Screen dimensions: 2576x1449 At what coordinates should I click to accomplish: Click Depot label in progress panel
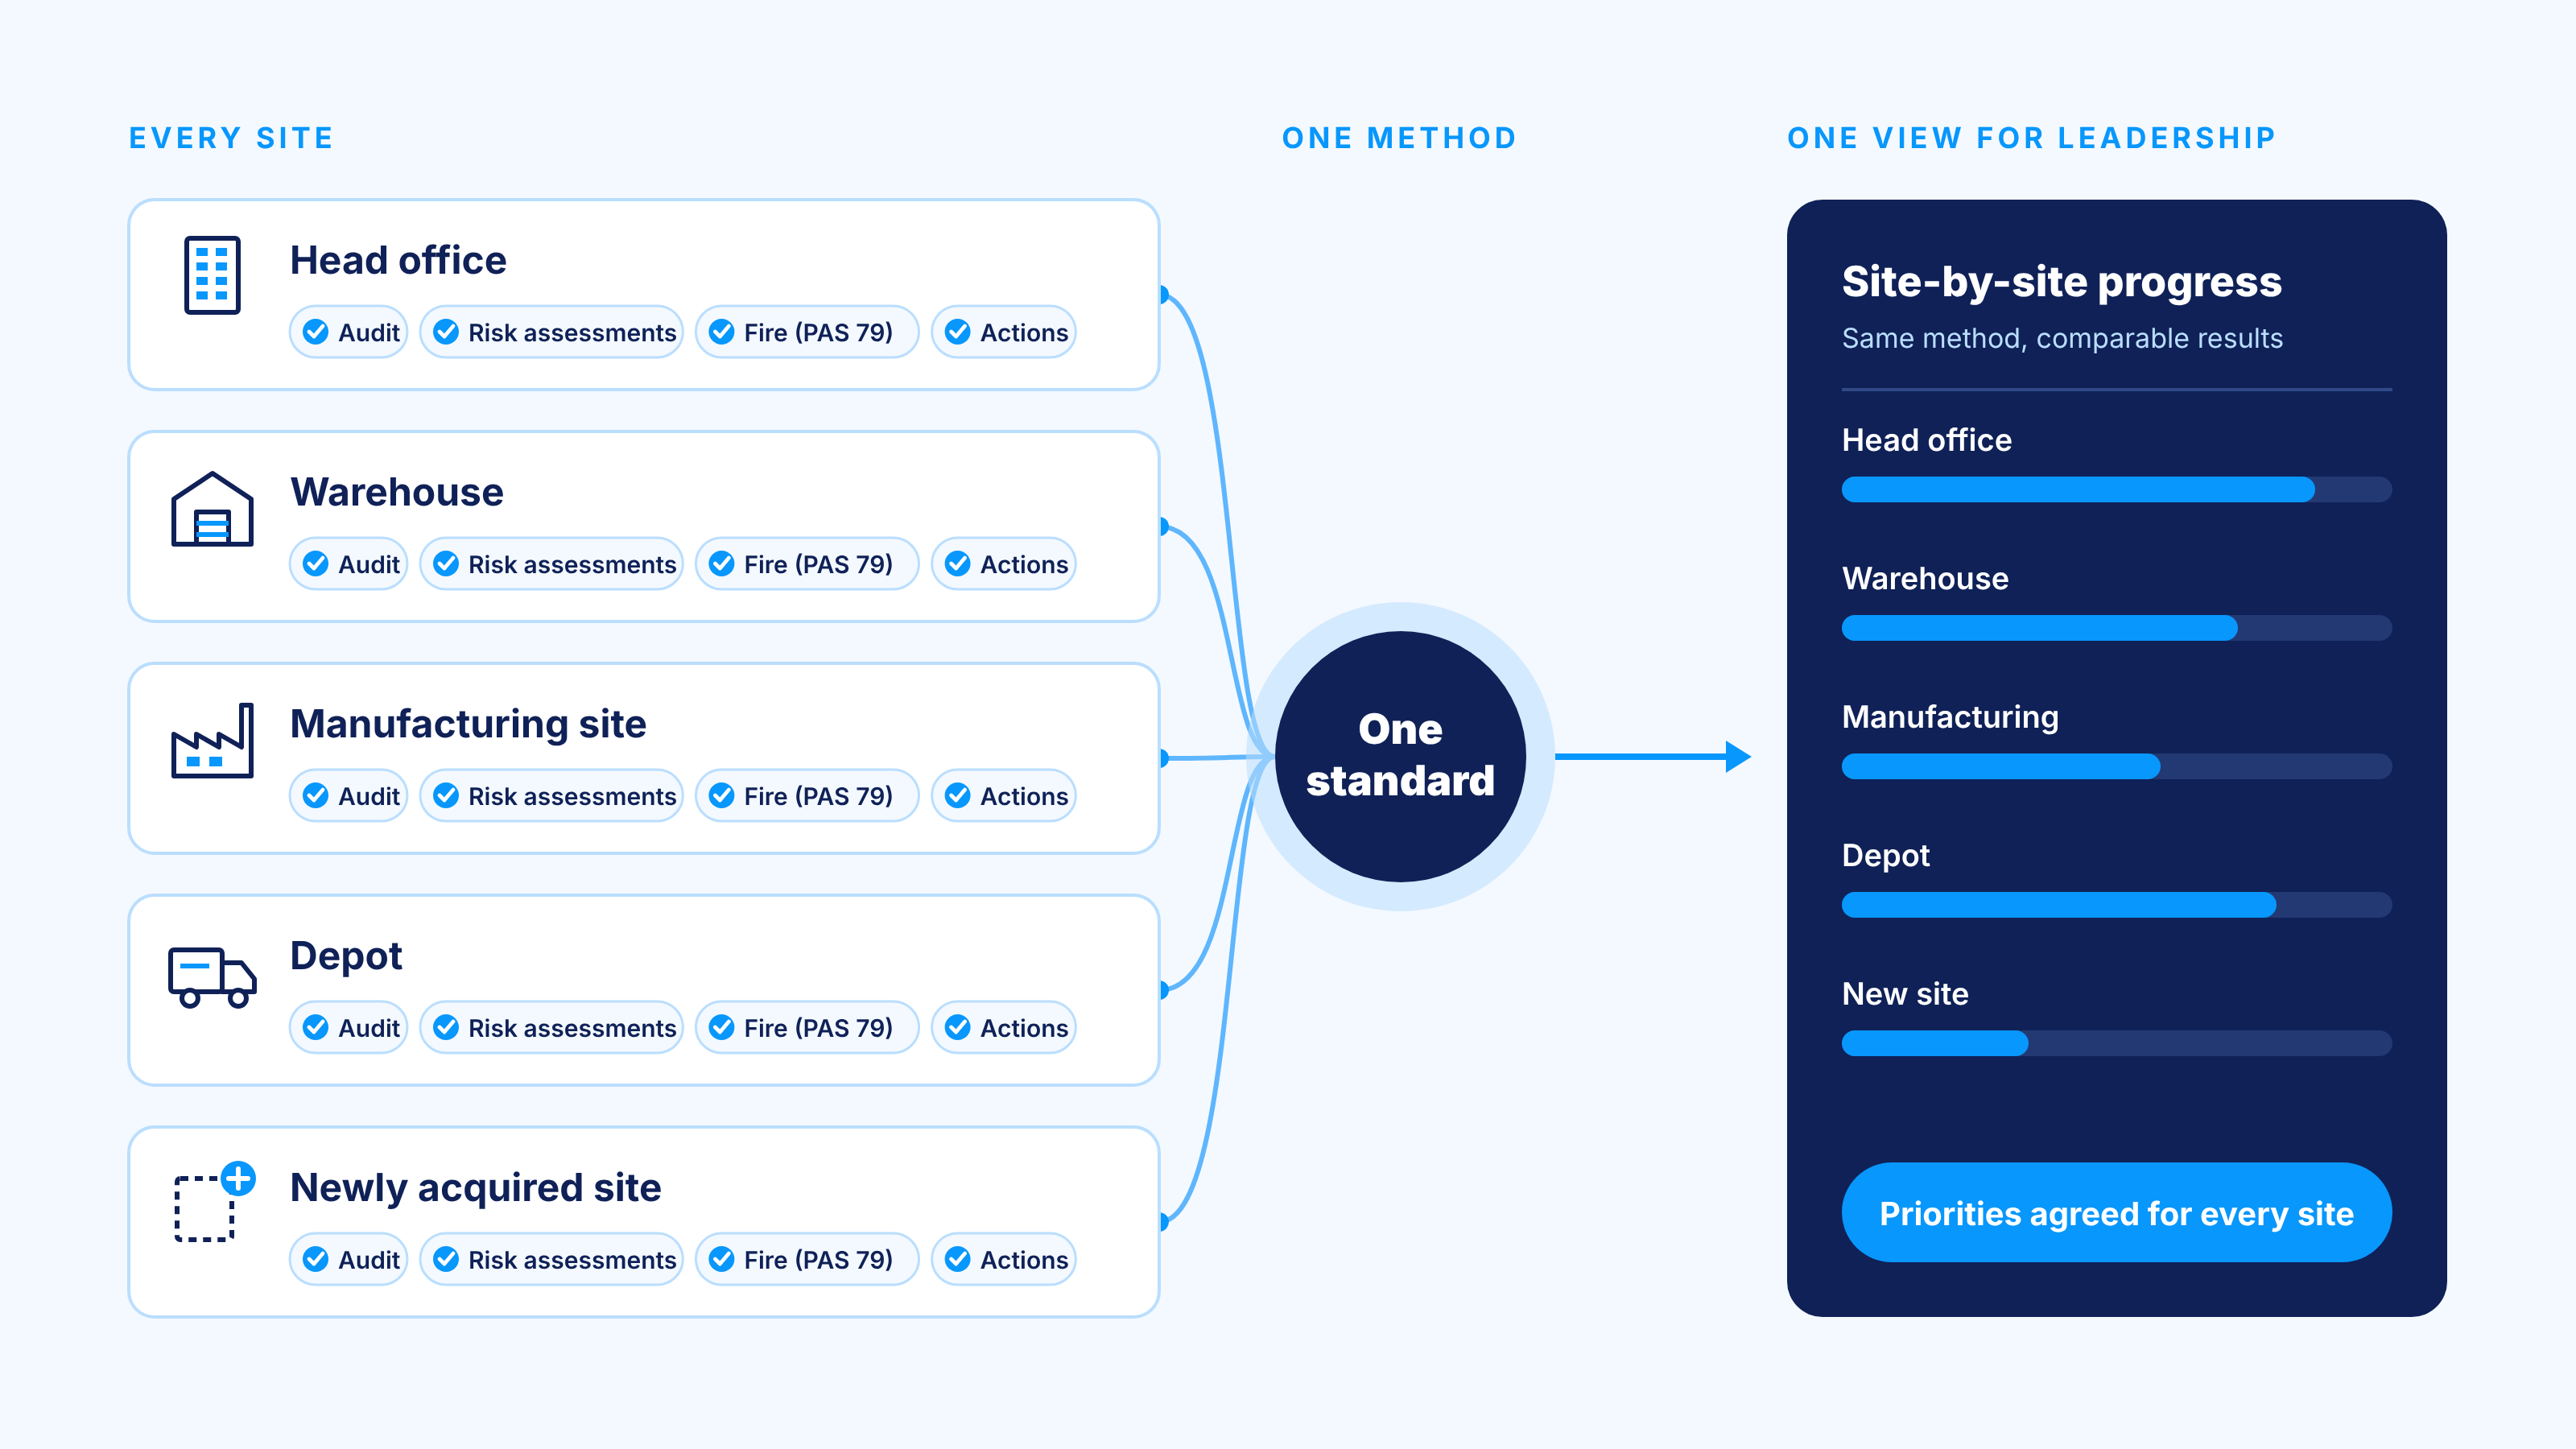click(1886, 856)
